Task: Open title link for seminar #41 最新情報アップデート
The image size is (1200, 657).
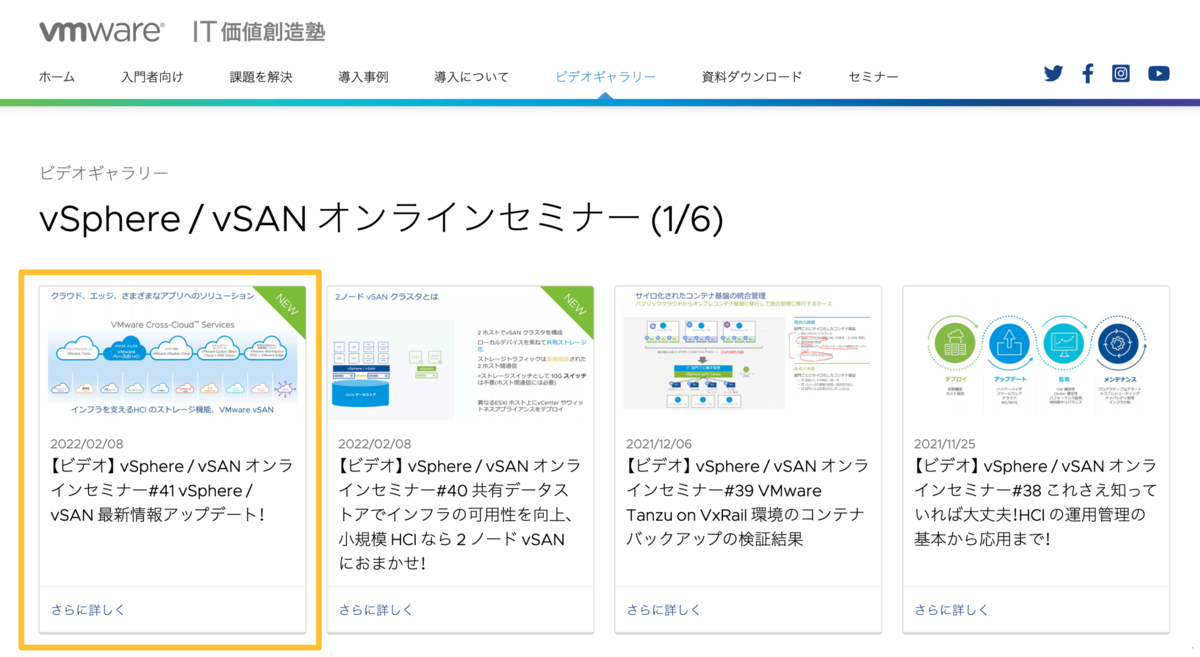Action: (171, 490)
